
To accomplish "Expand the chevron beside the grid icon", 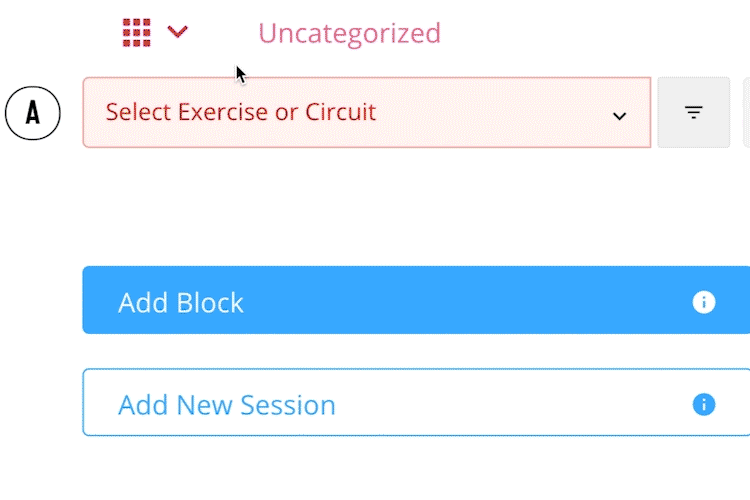I will point(177,32).
